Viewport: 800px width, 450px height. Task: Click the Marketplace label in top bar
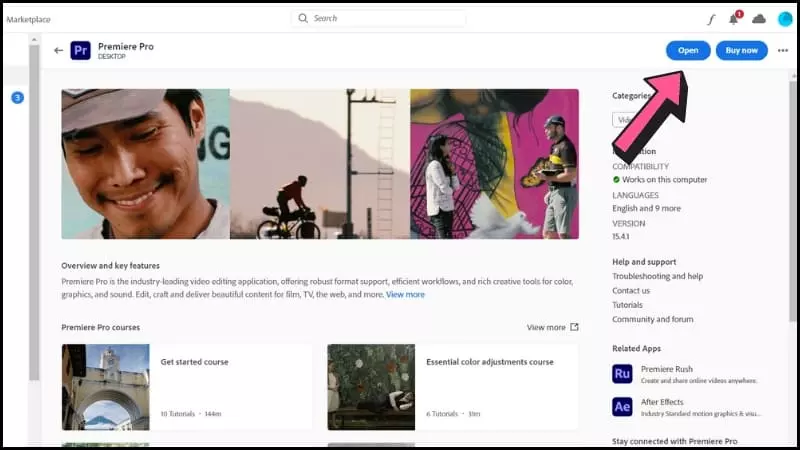coord(28,19)
